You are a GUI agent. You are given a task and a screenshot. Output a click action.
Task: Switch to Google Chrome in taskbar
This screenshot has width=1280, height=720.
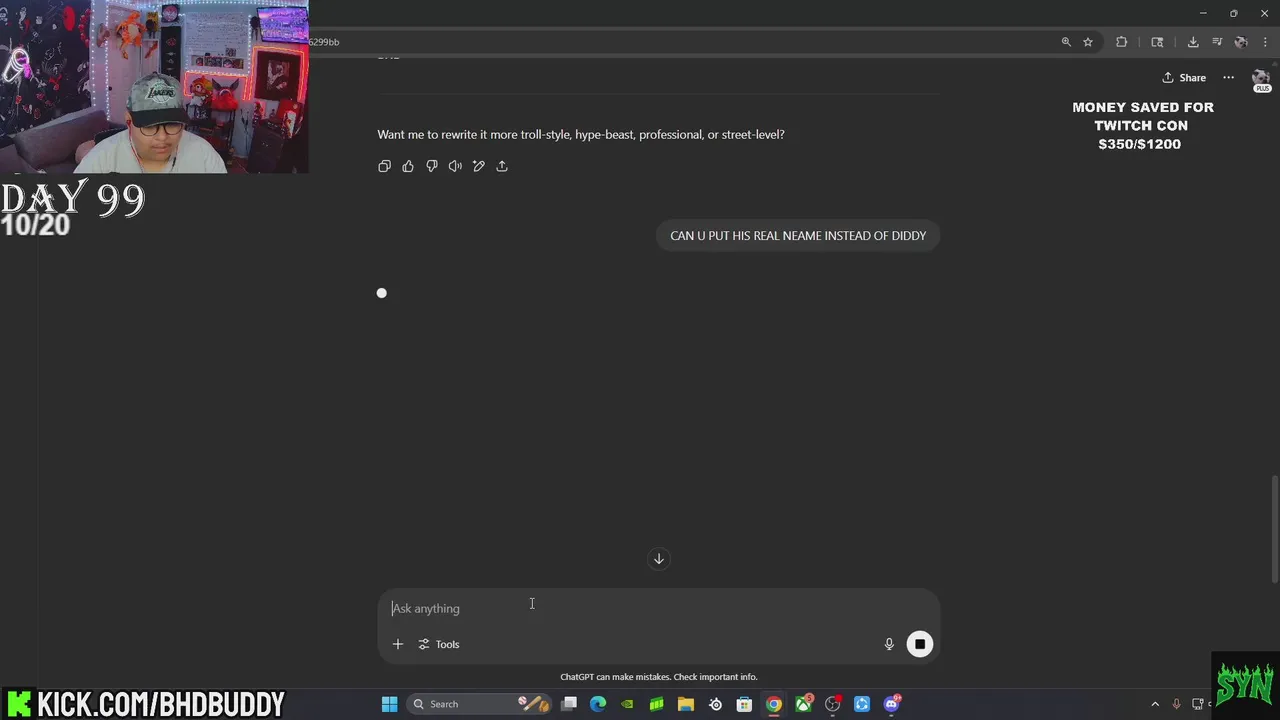pyautogui.click(x=774, y=704)
